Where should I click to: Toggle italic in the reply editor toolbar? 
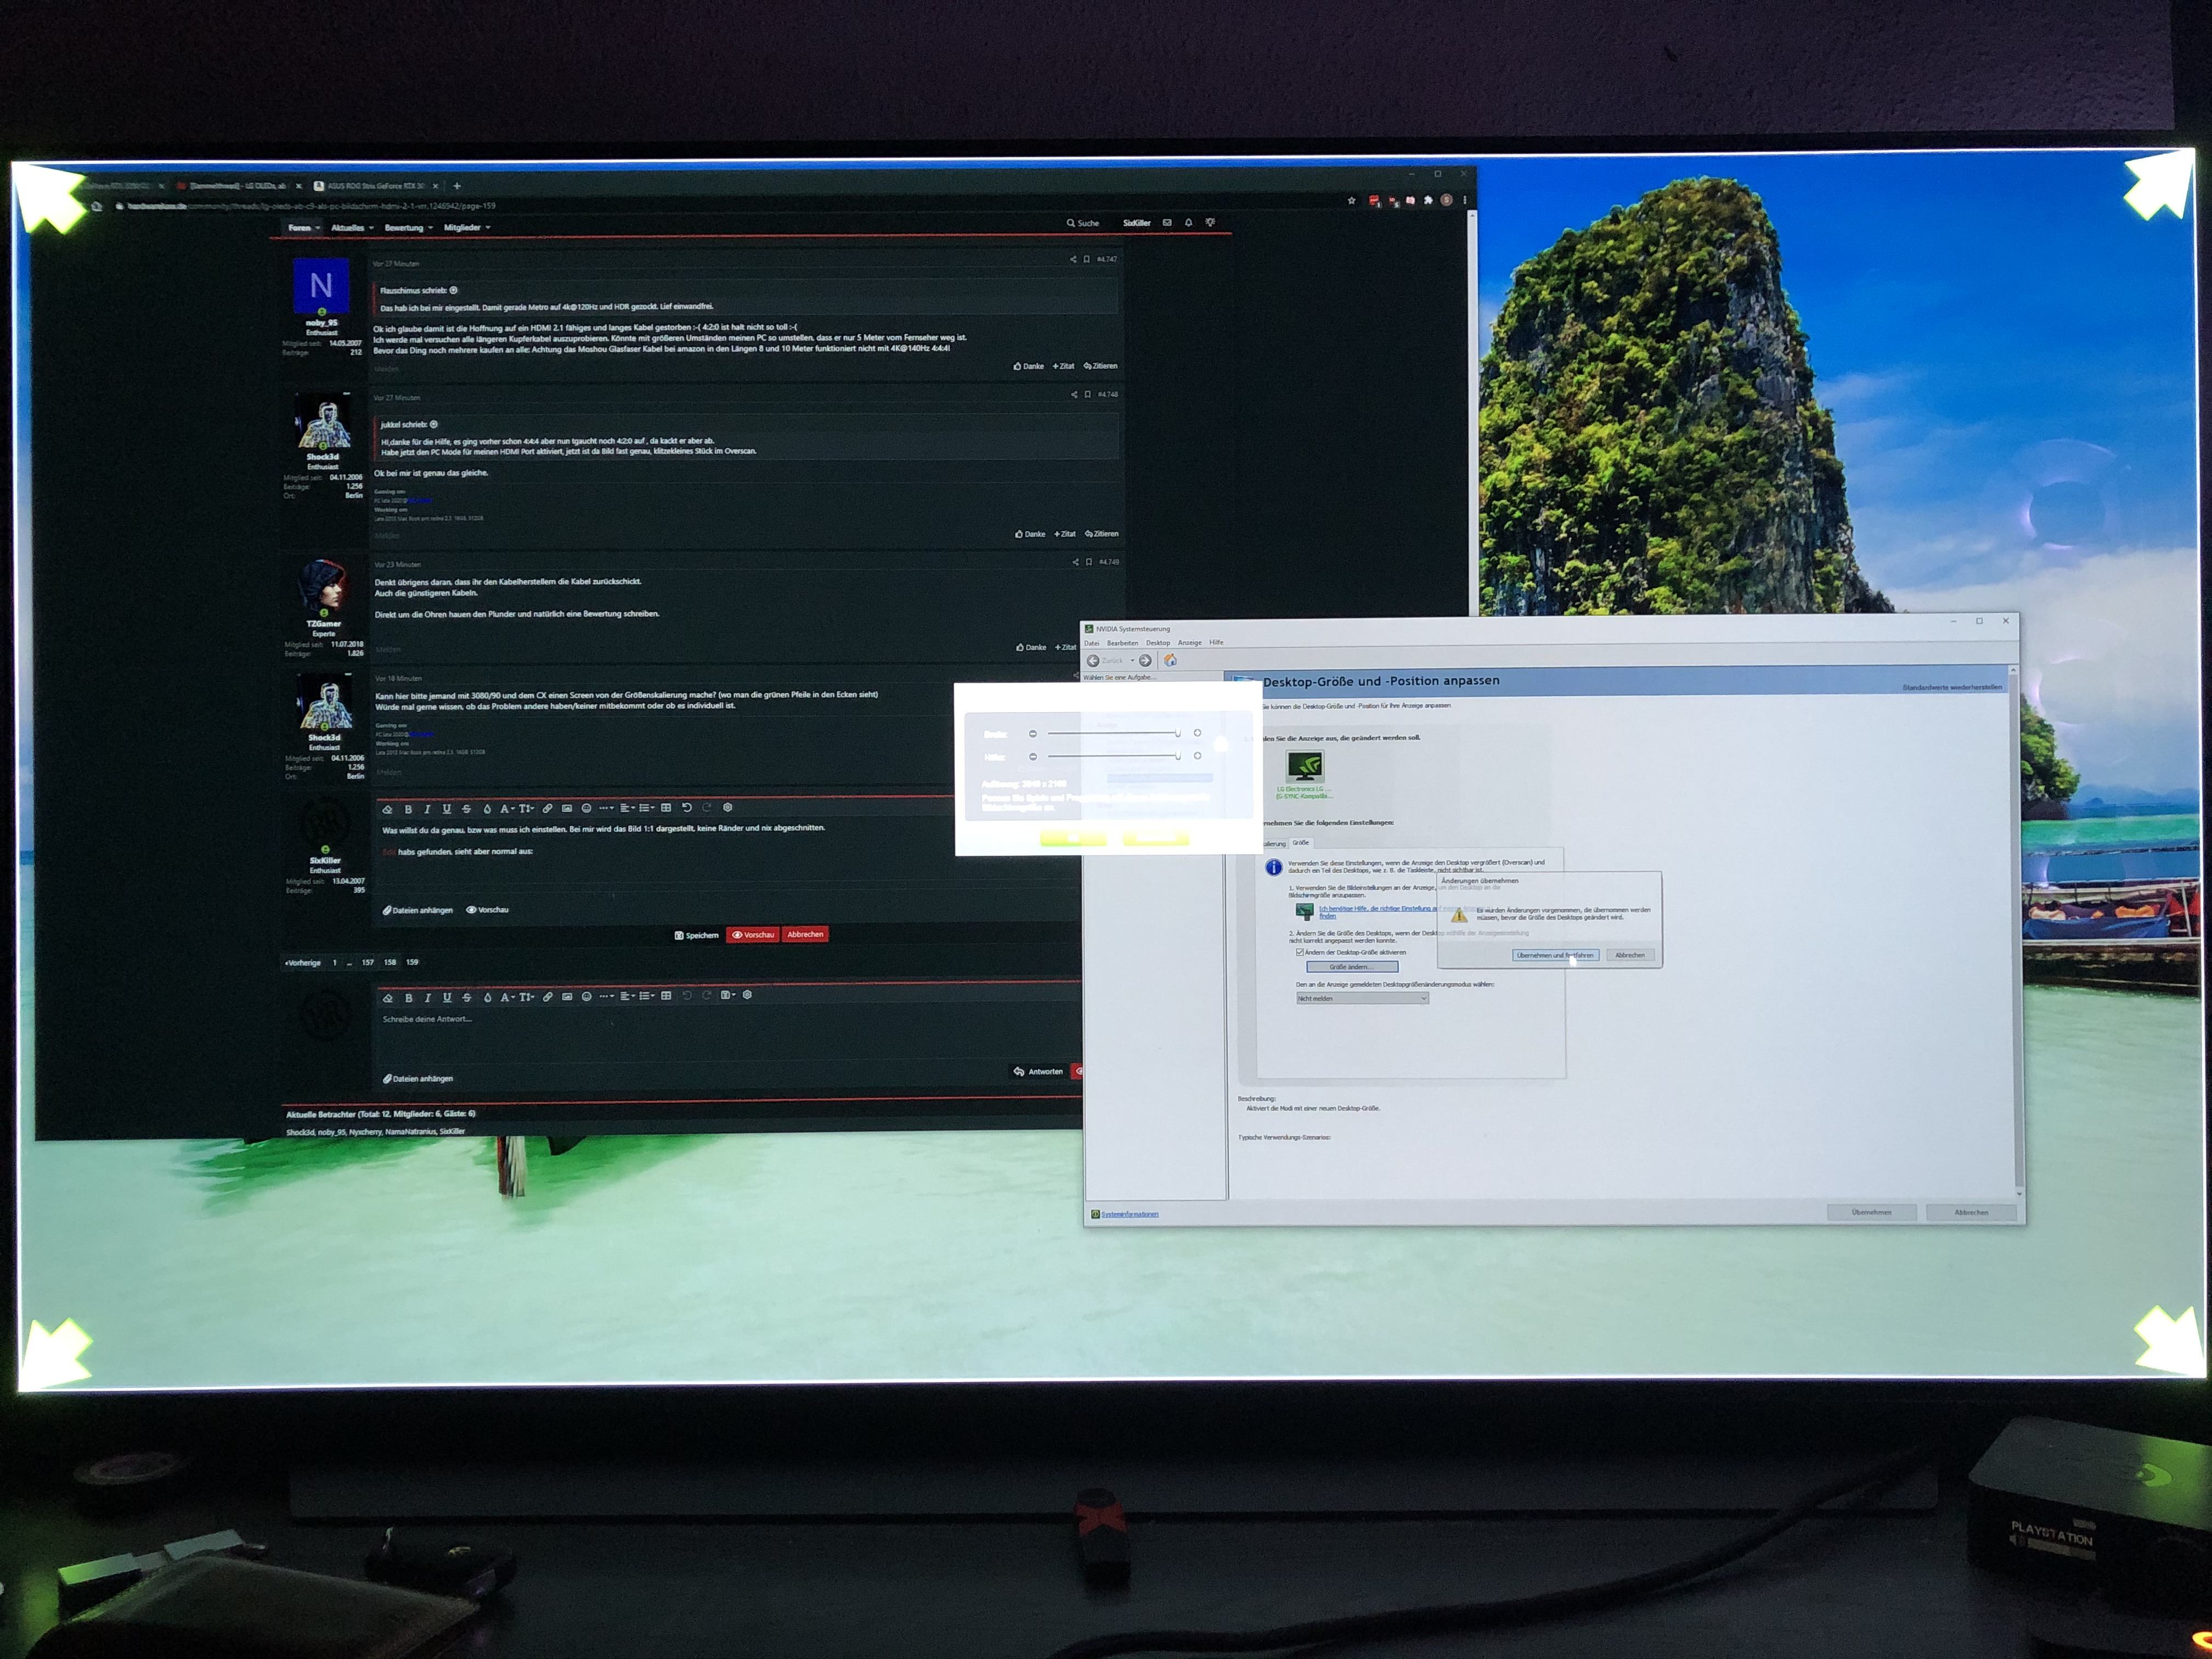428,998
